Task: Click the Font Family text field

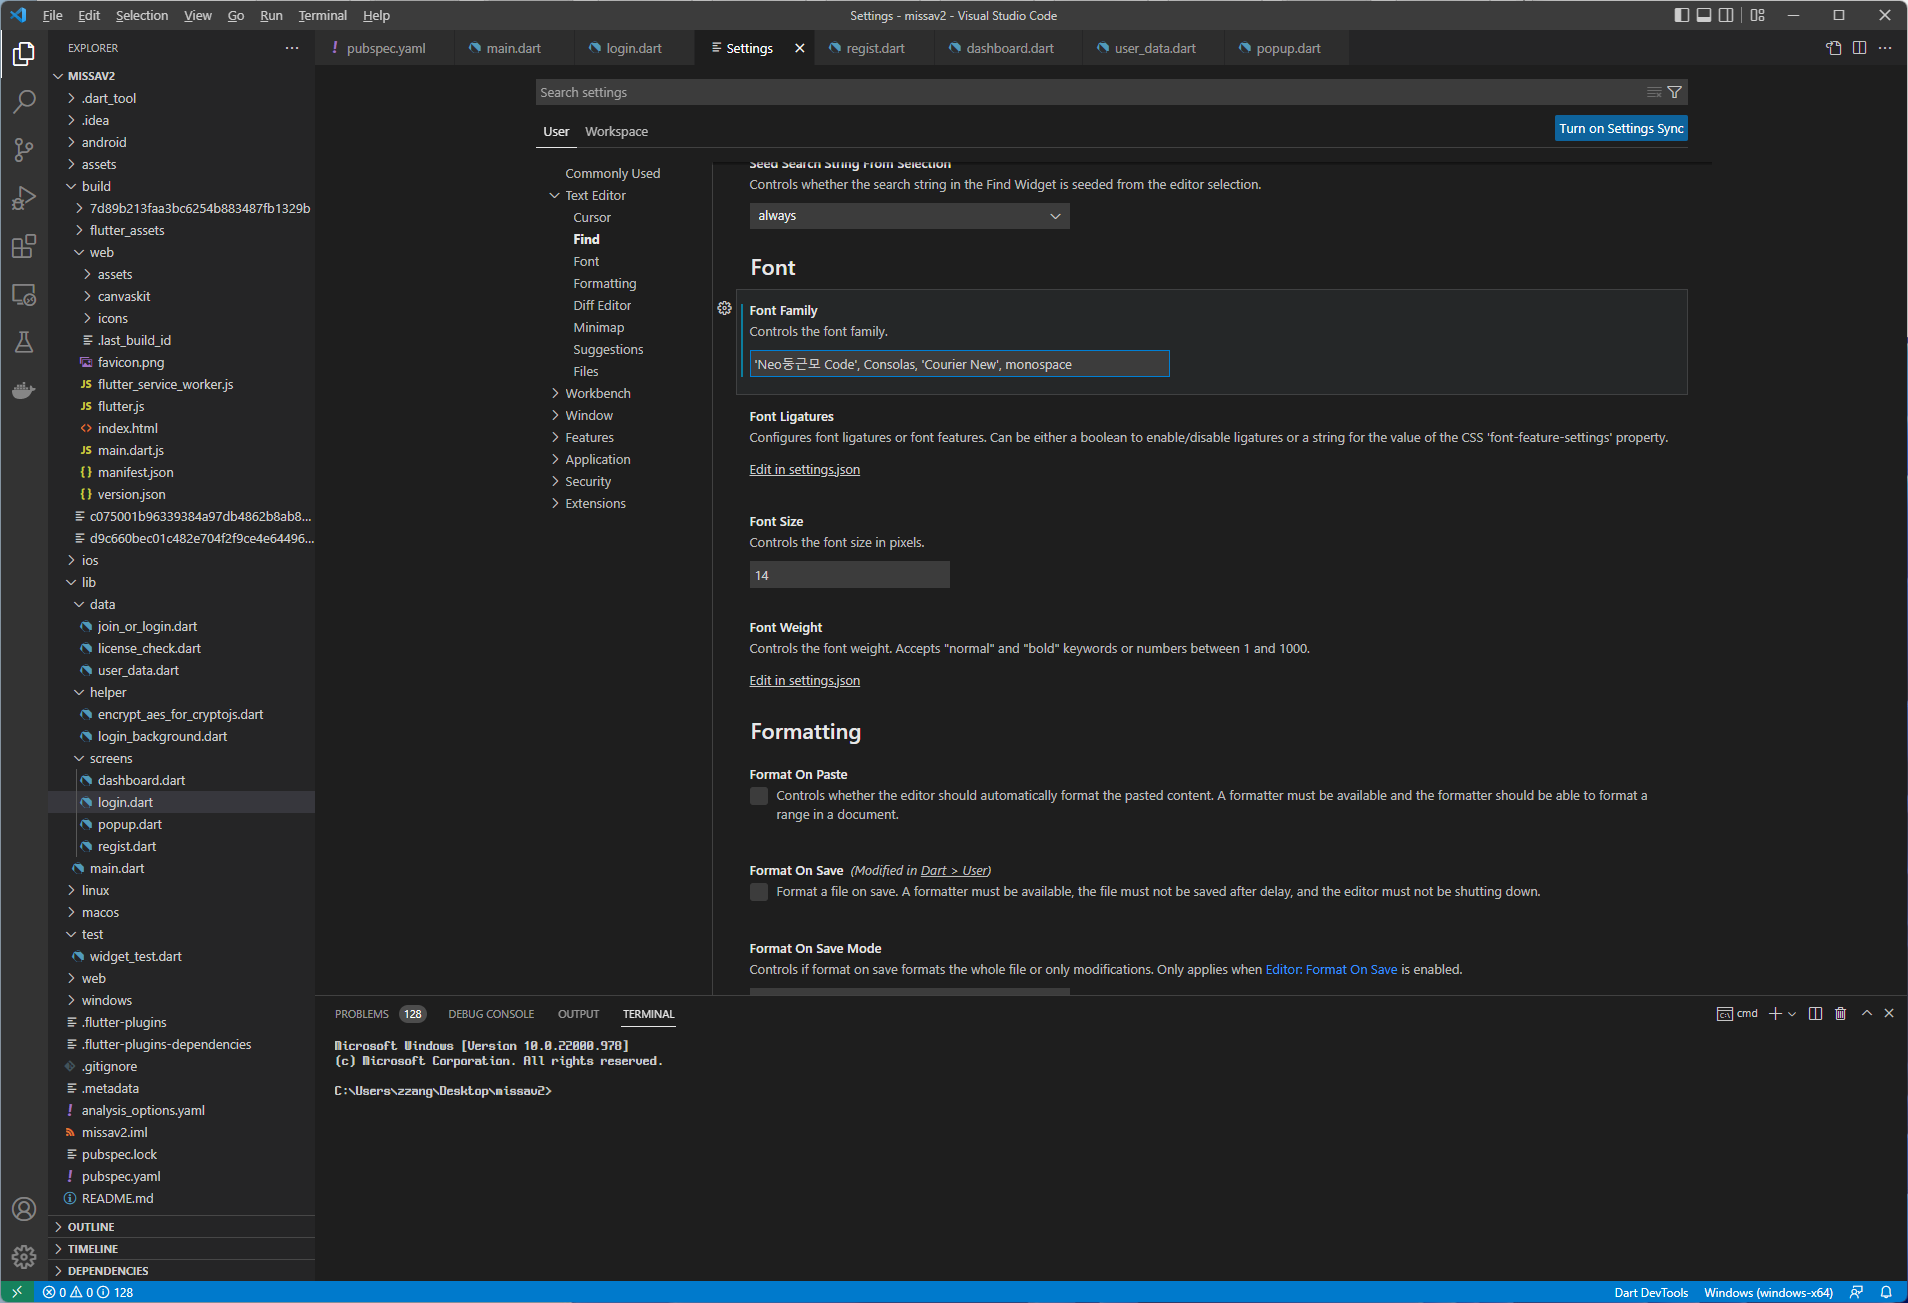Action: click(x=959, y=364)
